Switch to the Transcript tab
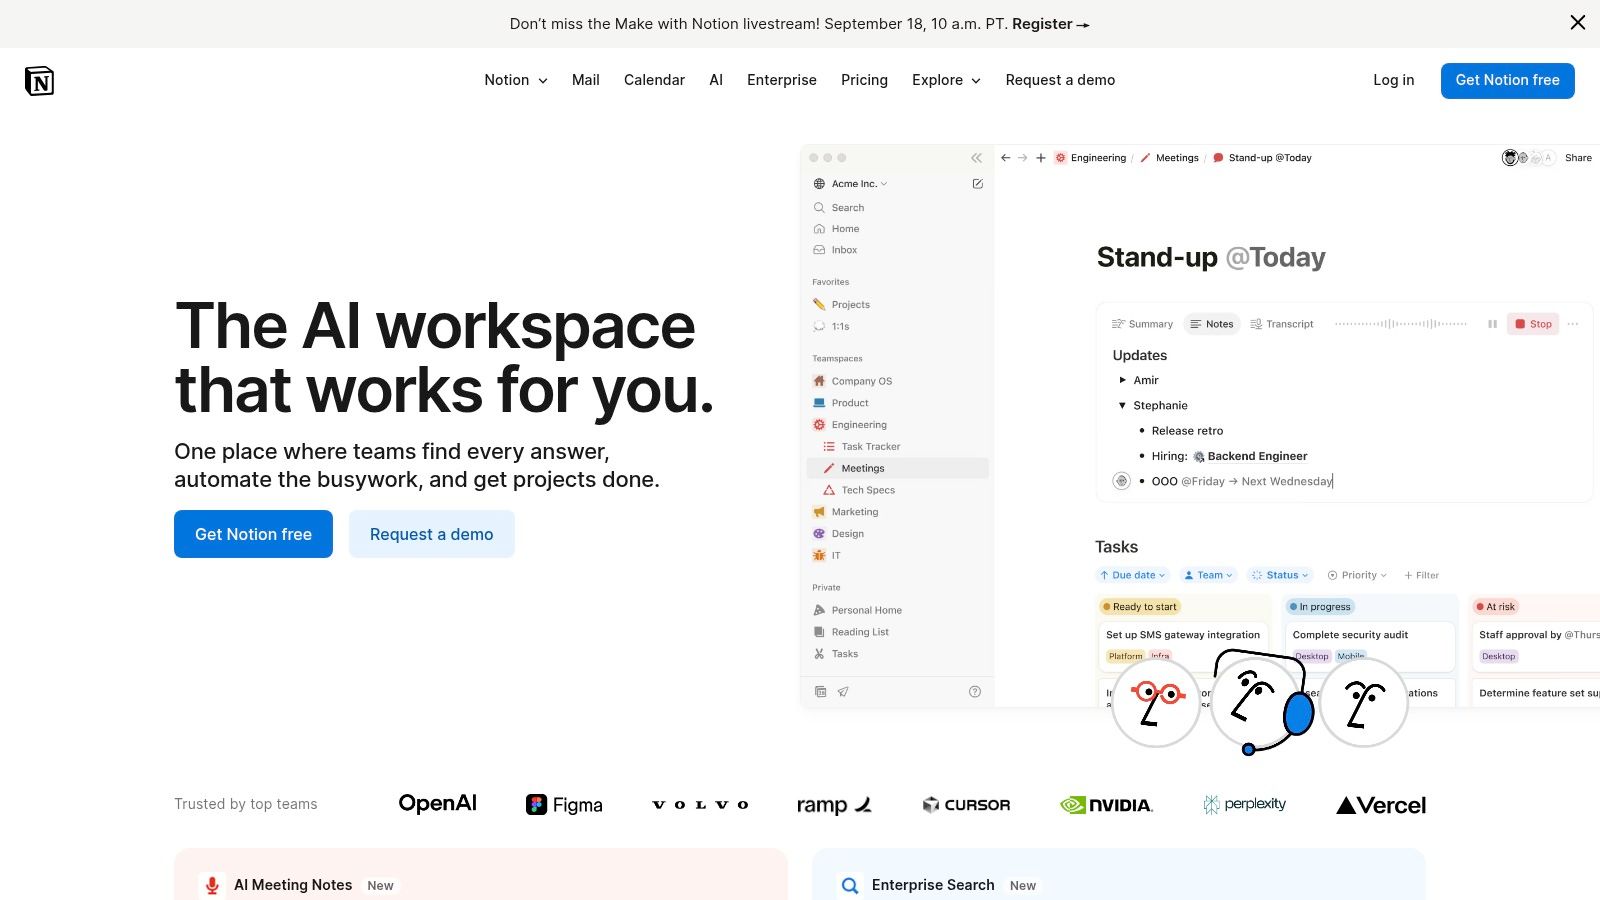The height and width of the screenshot is (900, 1600). tap(1289, 324)
